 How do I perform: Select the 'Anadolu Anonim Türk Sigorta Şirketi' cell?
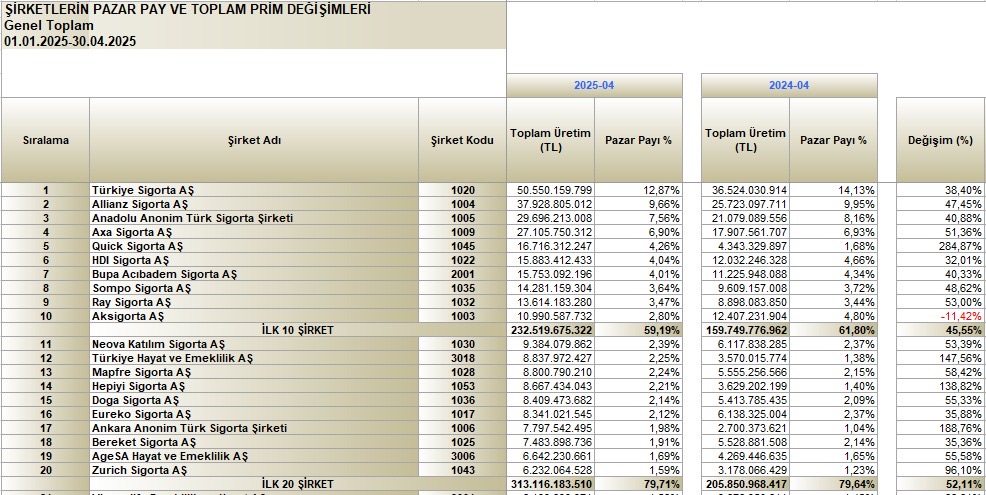pos(254,218)
